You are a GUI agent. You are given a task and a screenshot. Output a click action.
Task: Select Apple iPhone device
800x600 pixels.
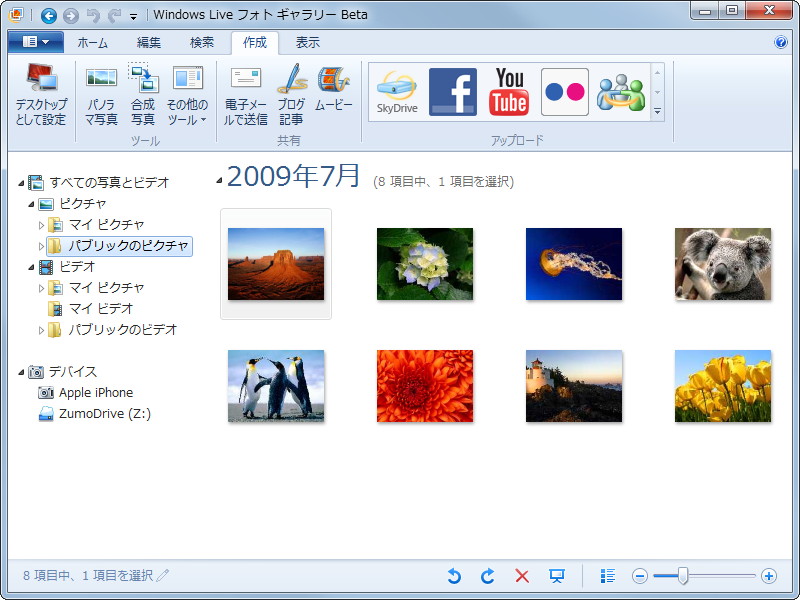tap(86, 392)
